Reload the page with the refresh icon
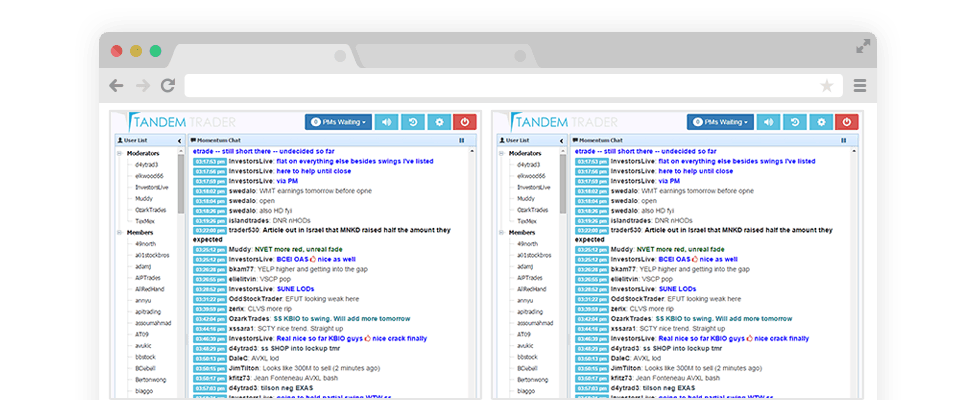The height and width of the screenshot is (400, 965). [168, 86]
